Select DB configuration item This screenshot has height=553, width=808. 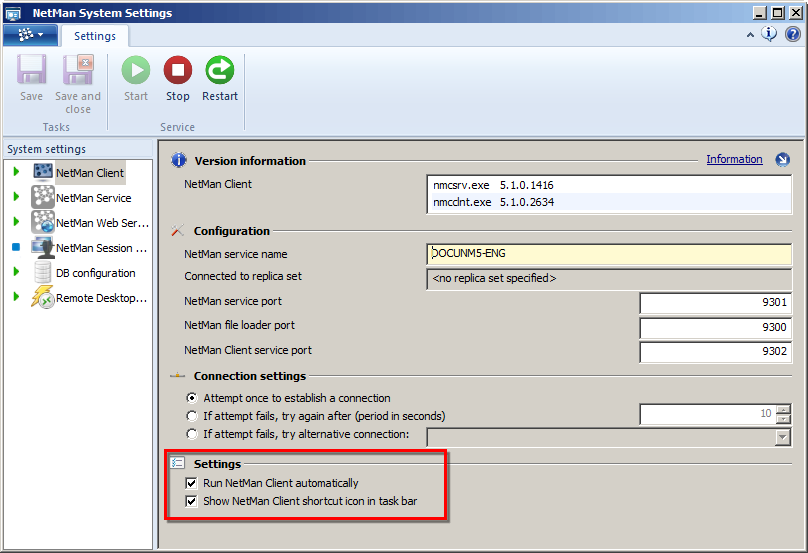pos(96,273)
